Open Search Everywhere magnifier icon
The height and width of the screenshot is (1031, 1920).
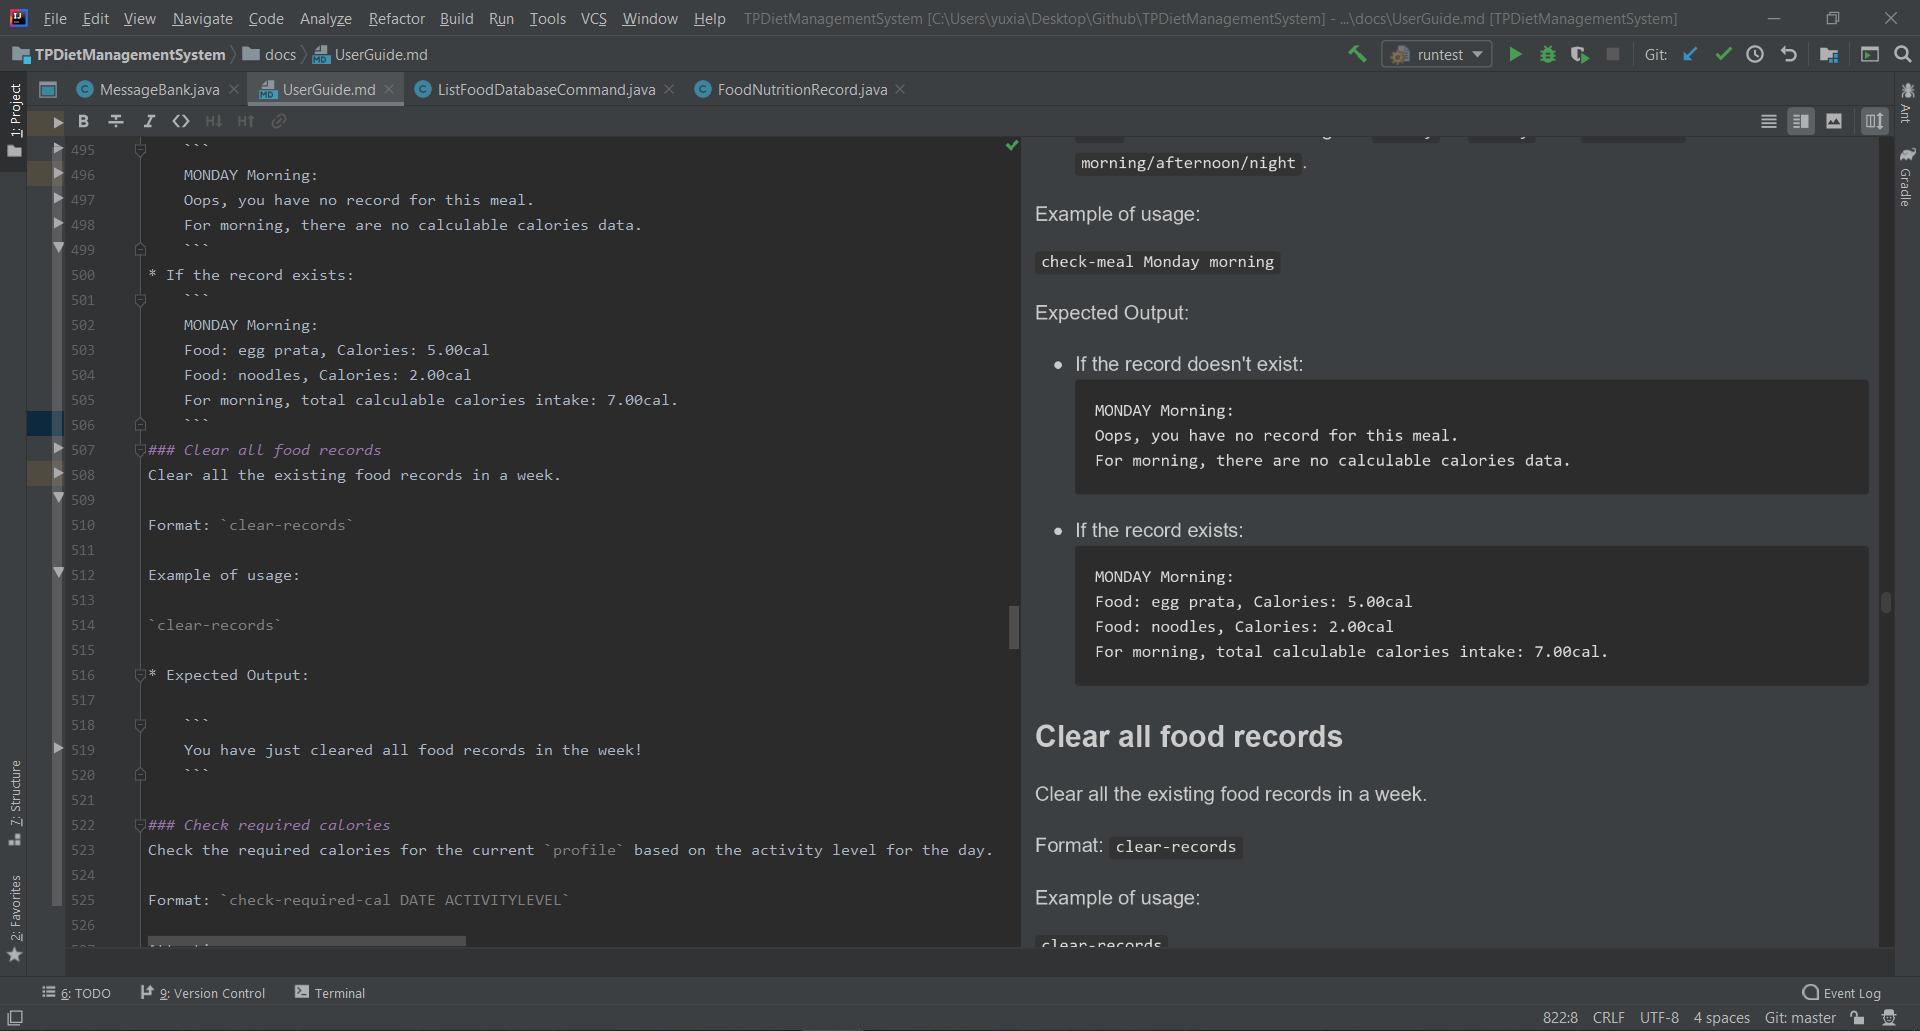1903,54
